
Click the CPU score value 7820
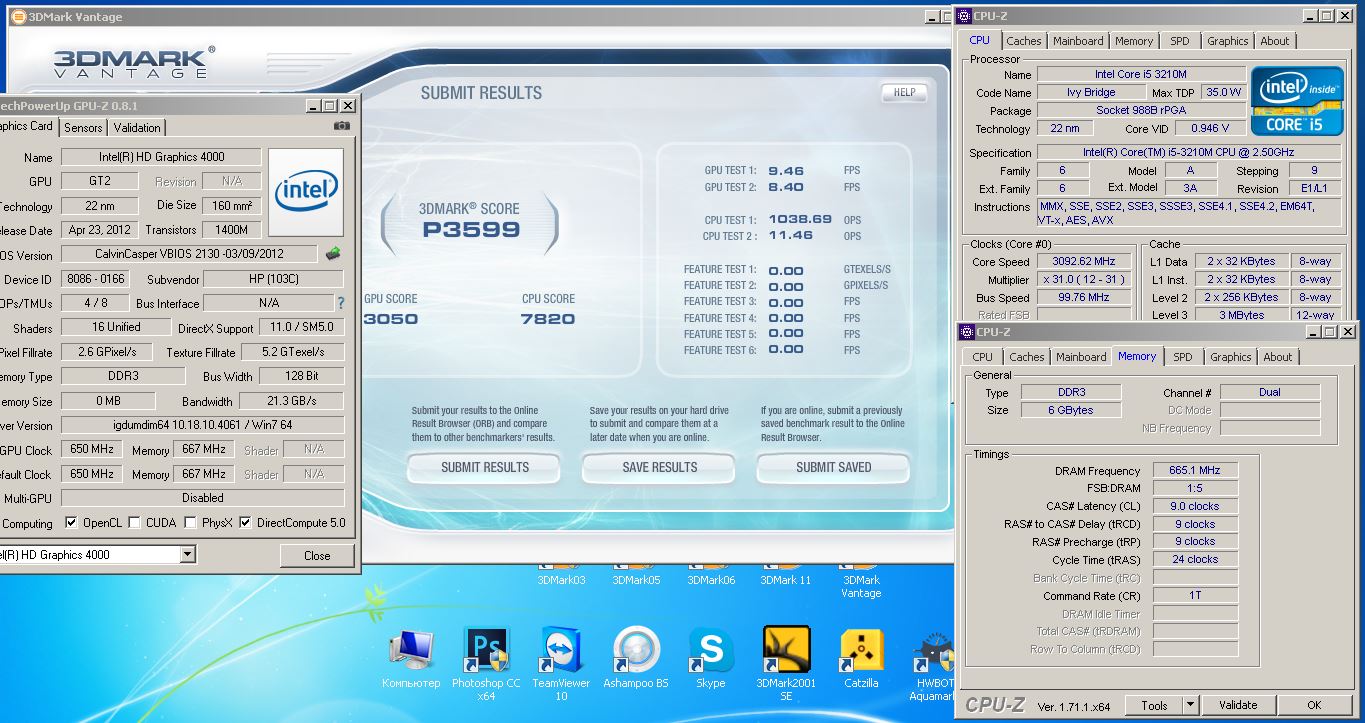(548, 319)
